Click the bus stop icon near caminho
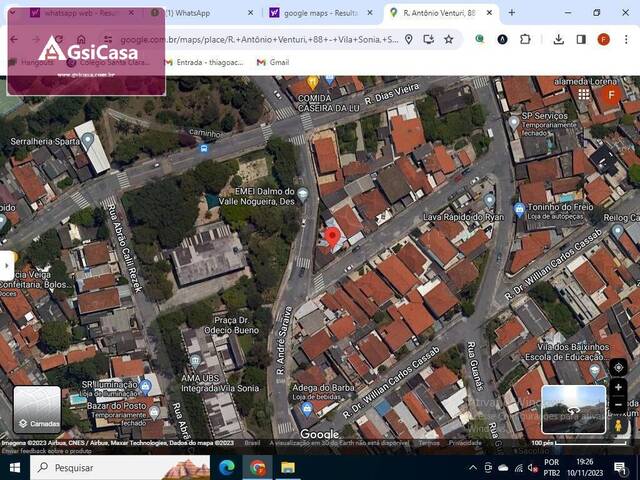 click(204, 149)
